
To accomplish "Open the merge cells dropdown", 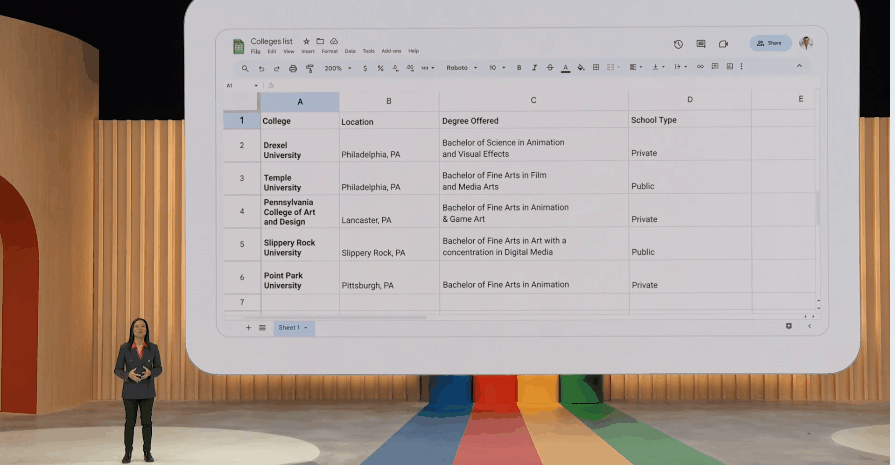I will pyautogui.click(x=613, y=67).
